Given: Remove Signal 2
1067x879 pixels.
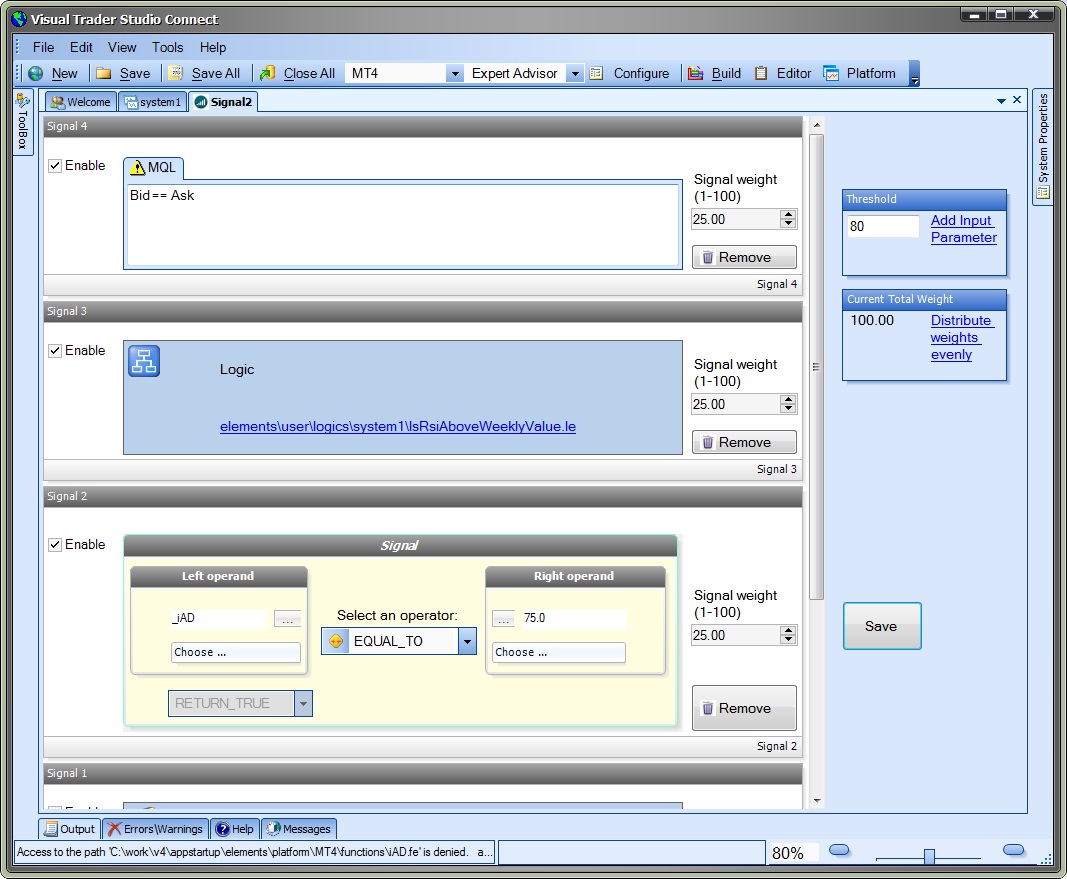Looking at the screenshot, I should click(x=744, y=708).
